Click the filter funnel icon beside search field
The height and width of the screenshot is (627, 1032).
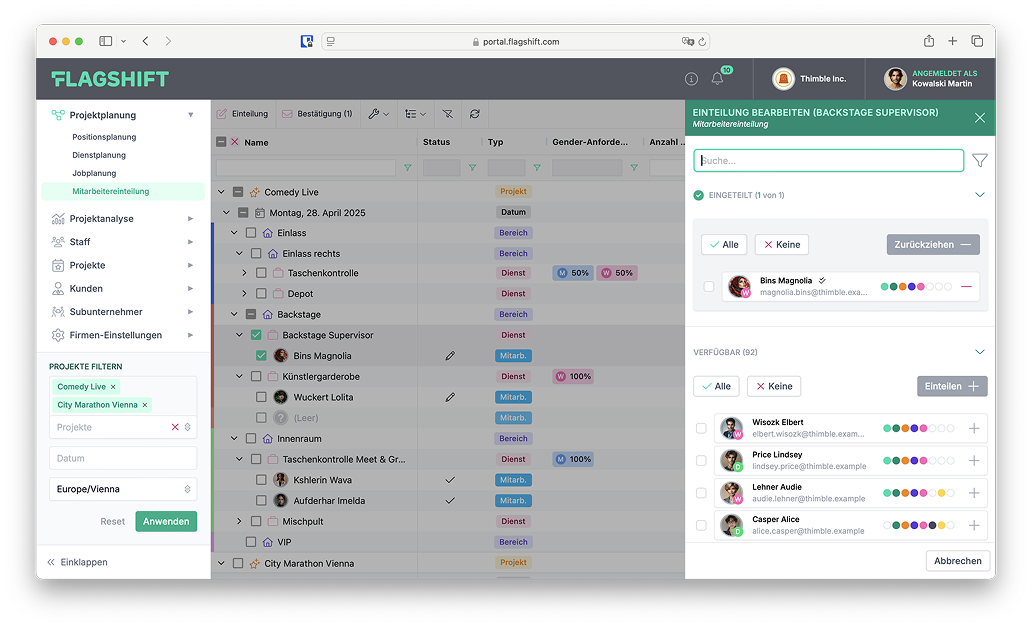[979, 160]
